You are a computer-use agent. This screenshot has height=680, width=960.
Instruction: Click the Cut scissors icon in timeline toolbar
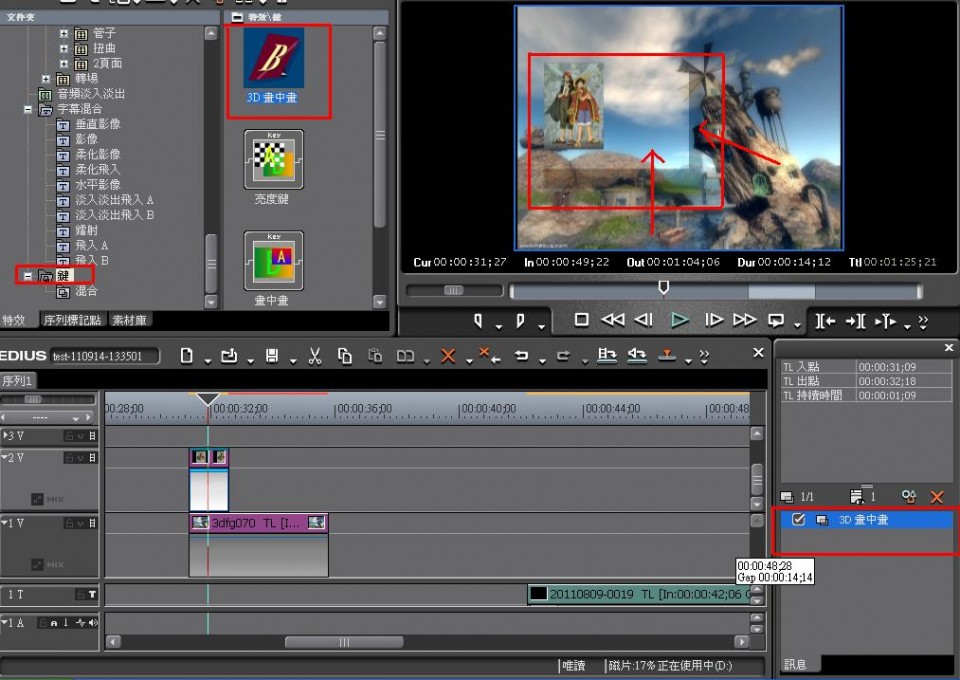click(x=314, y=356)
